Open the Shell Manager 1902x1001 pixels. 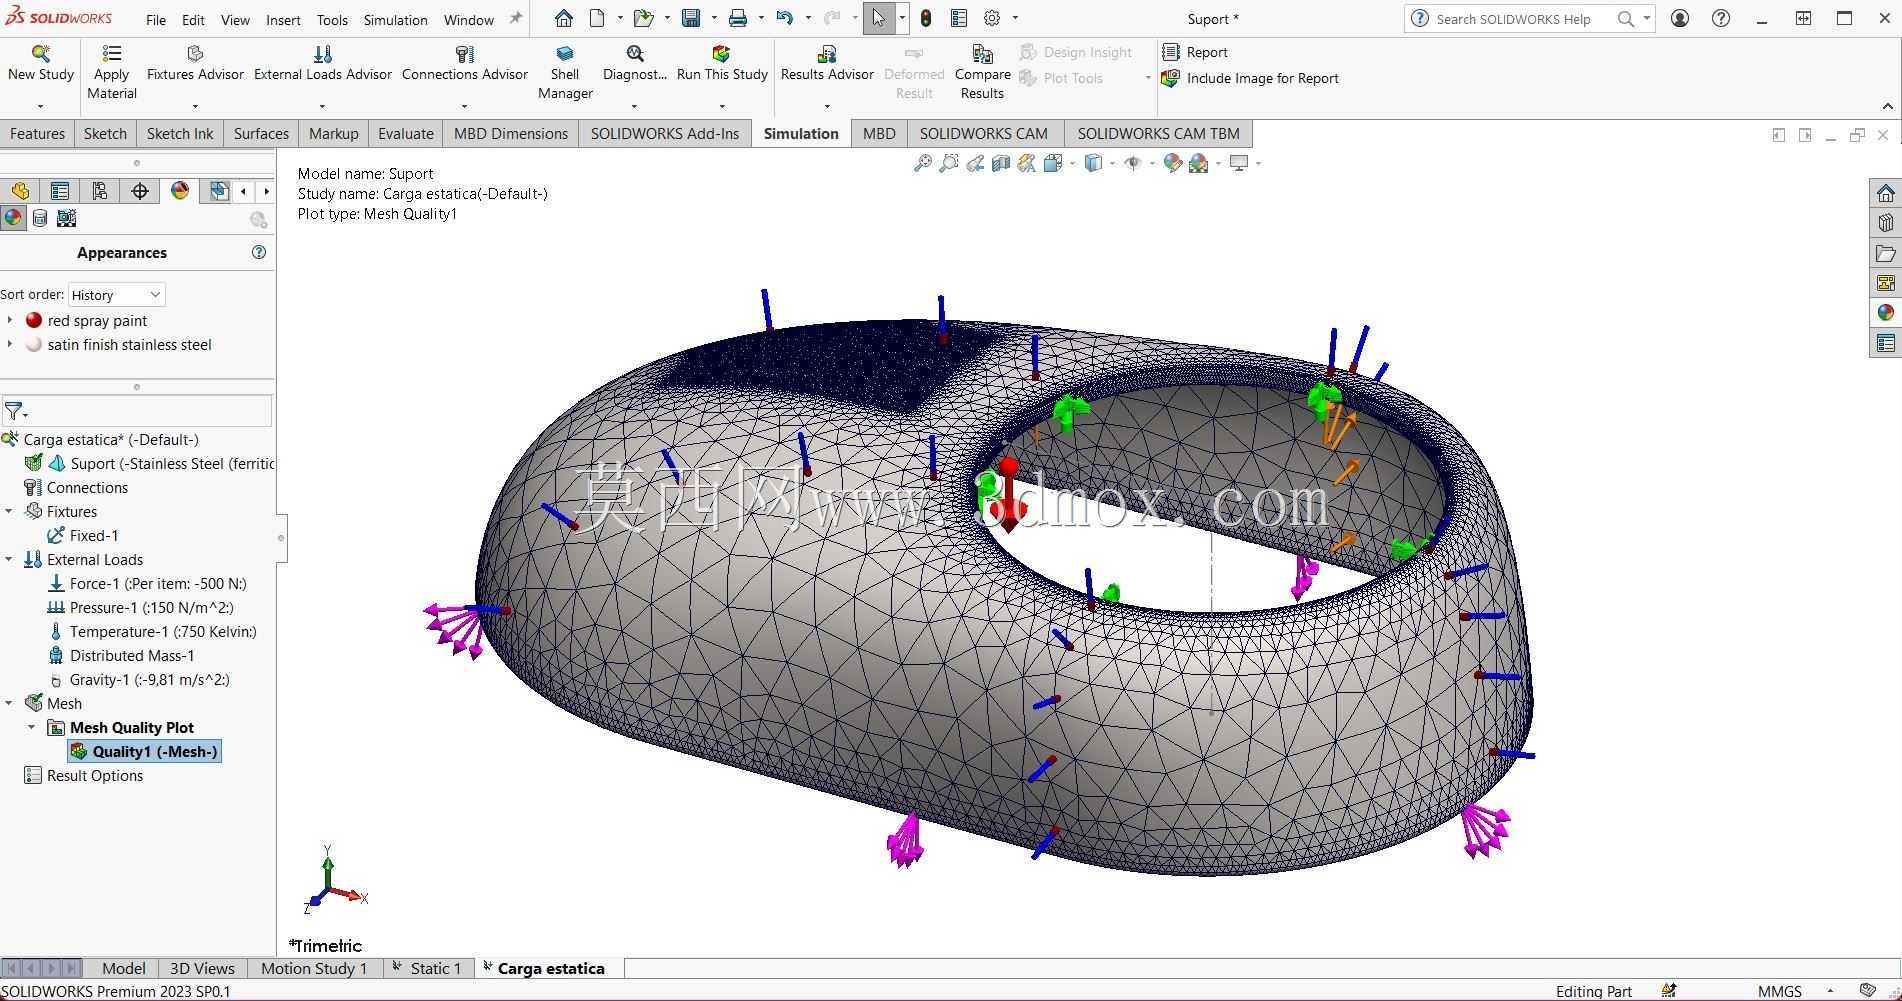[565, 72]
